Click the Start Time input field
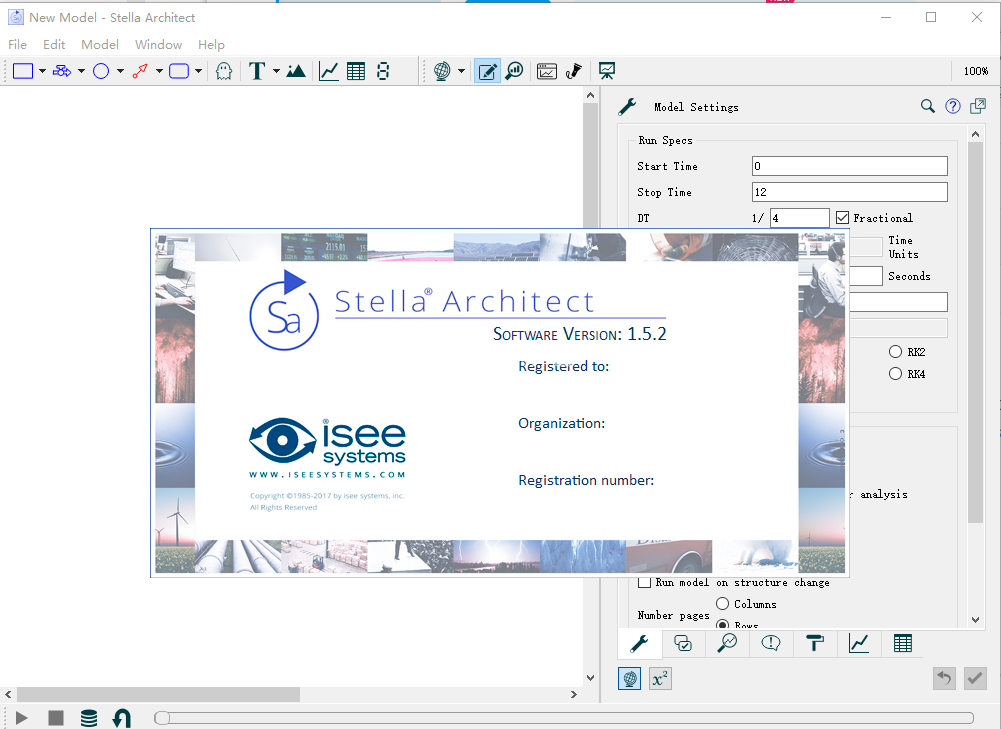The image size is (1001, 729). pyautogui.click(x=850, y=166)
